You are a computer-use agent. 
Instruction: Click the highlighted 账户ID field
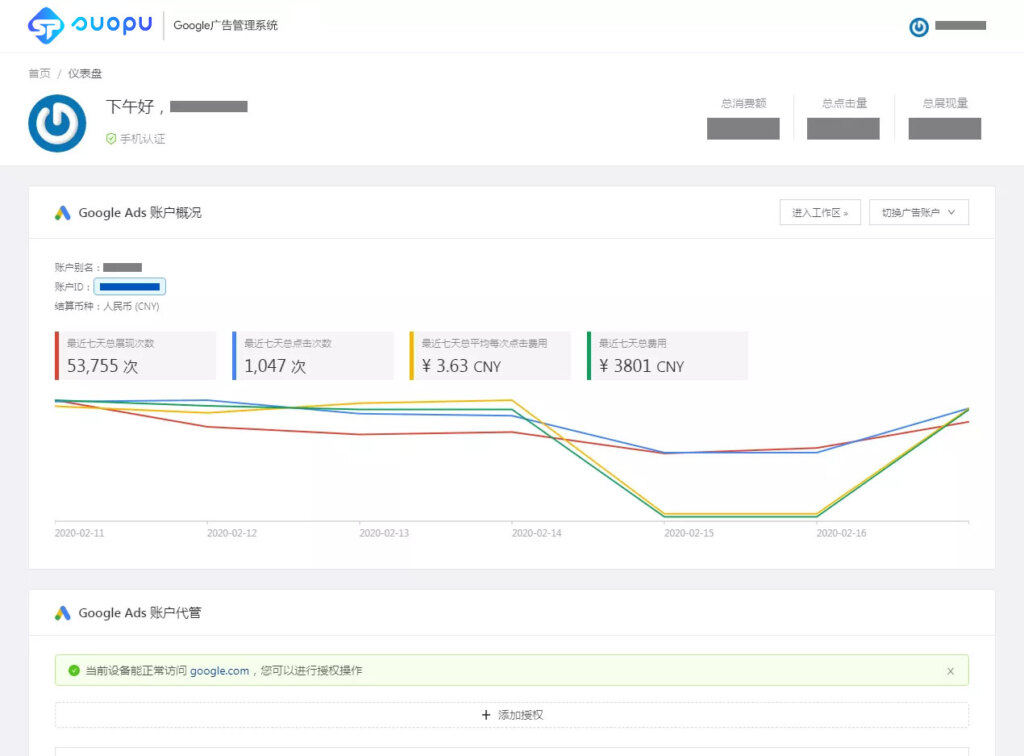point(132,286)
